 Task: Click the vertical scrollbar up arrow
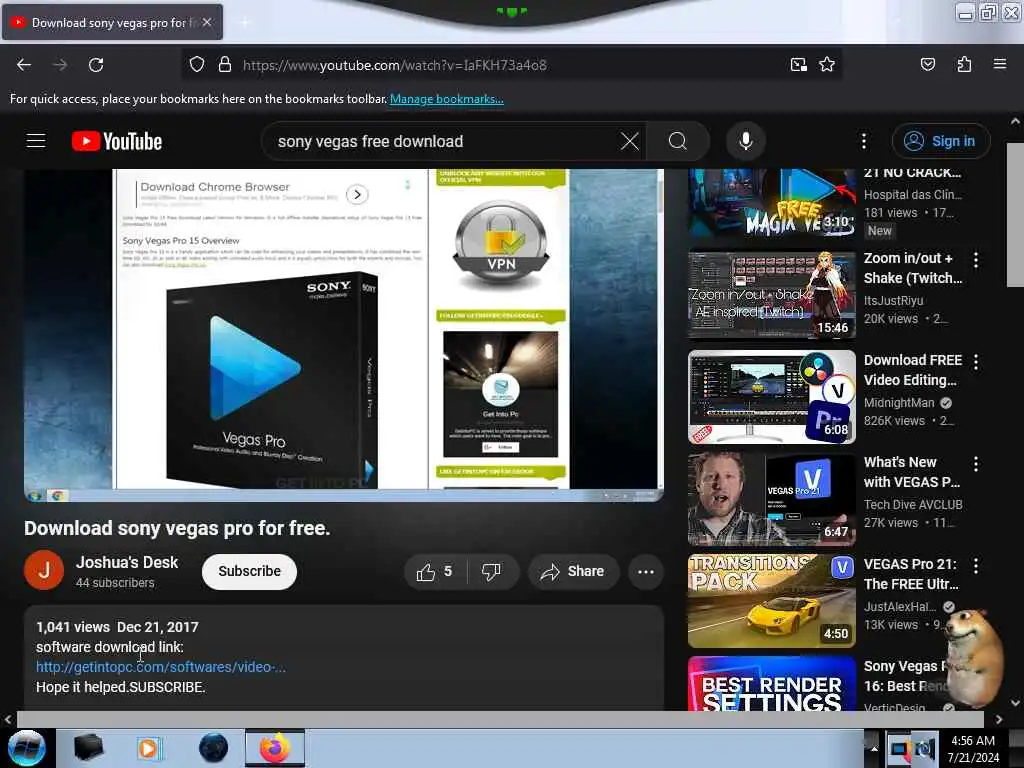[1015, 121]
